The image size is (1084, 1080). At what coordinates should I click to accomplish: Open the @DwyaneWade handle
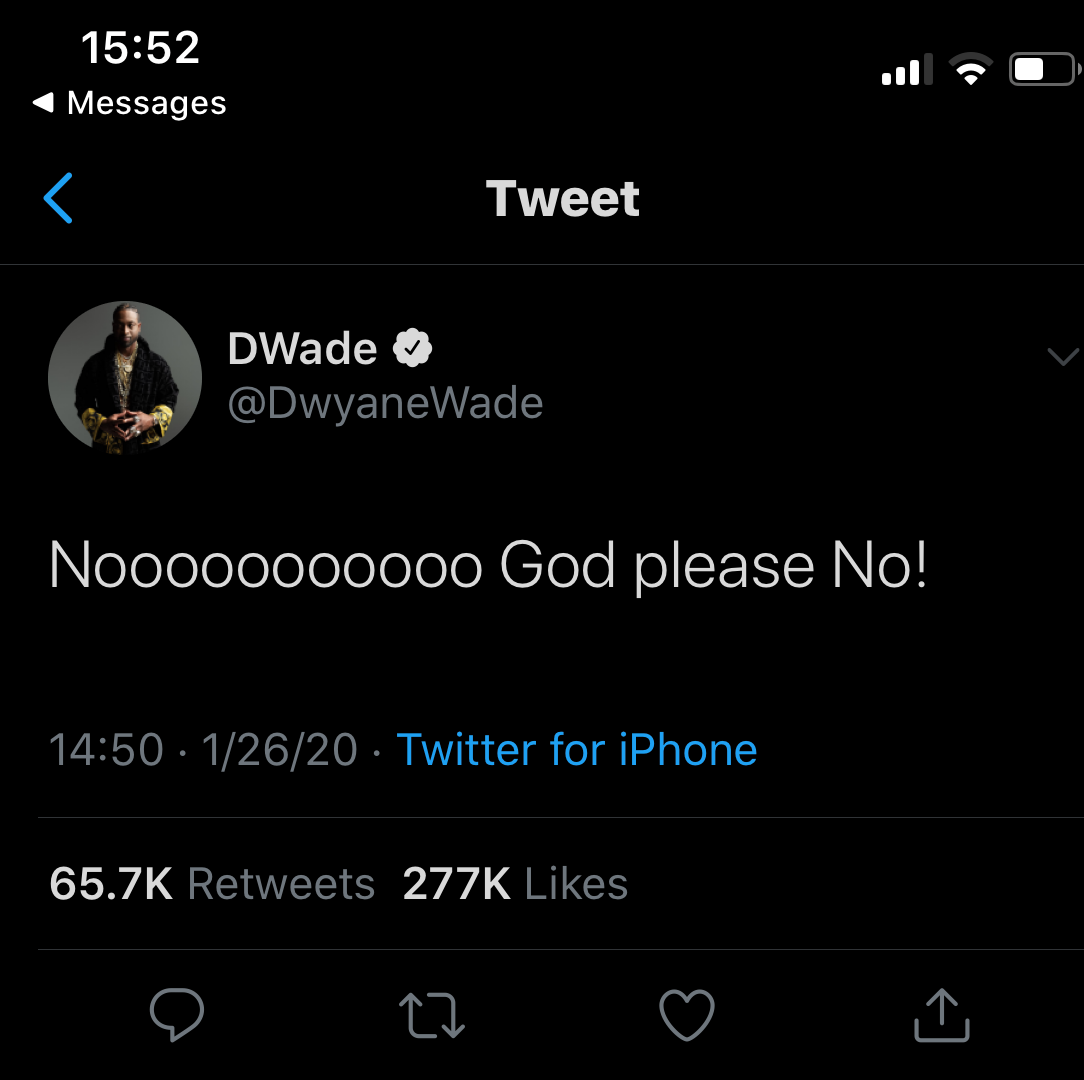tap(385, 403)
